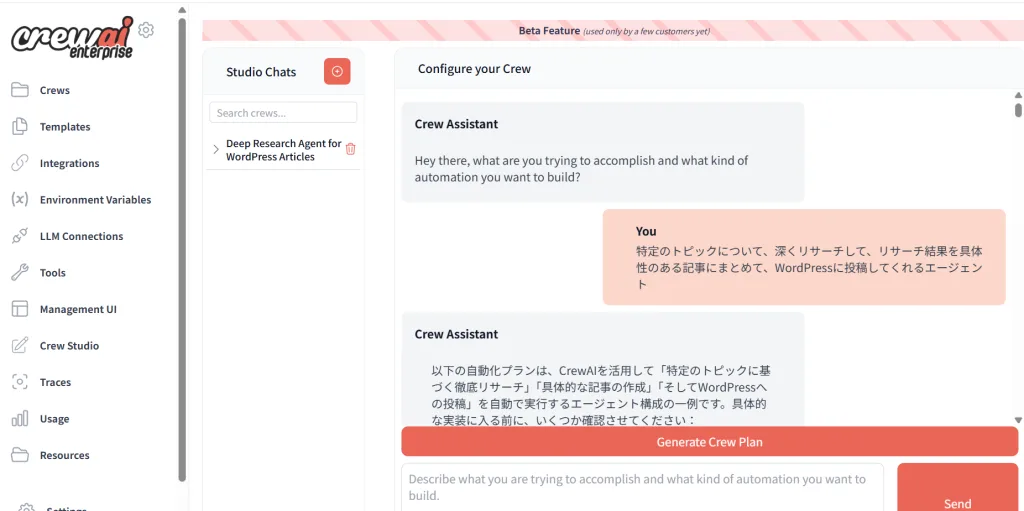Go to Integrations page
The height and width of the screenshot is (511, 1024).
pos(70,163)
